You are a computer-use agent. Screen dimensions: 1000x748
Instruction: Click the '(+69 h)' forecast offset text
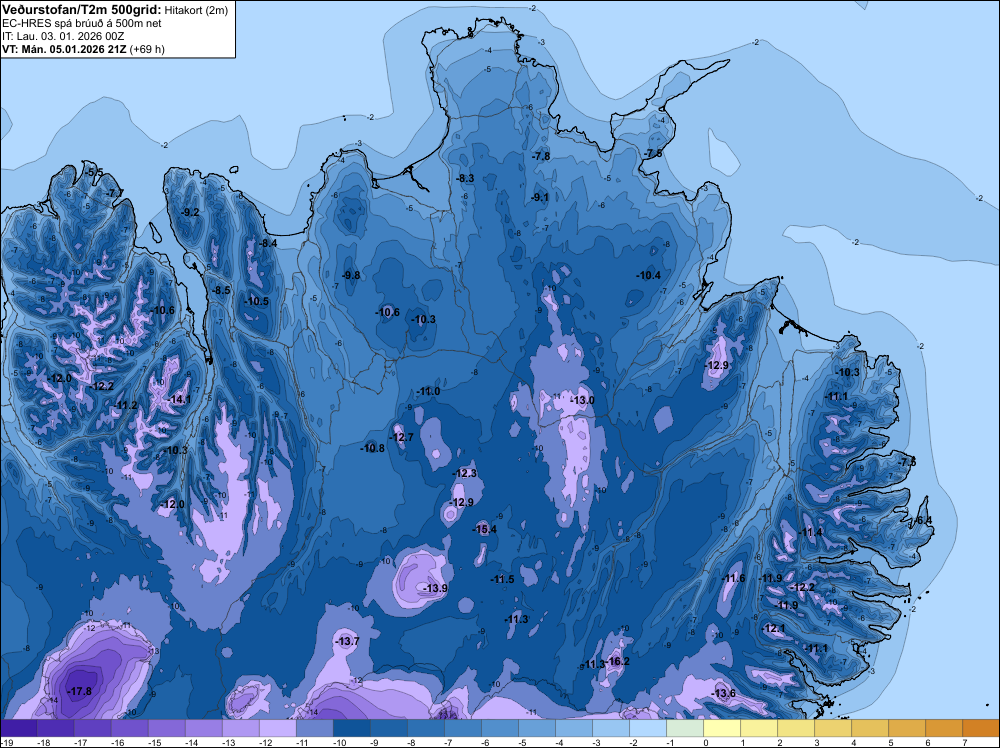pyautogui.click(x=147, y=49)
